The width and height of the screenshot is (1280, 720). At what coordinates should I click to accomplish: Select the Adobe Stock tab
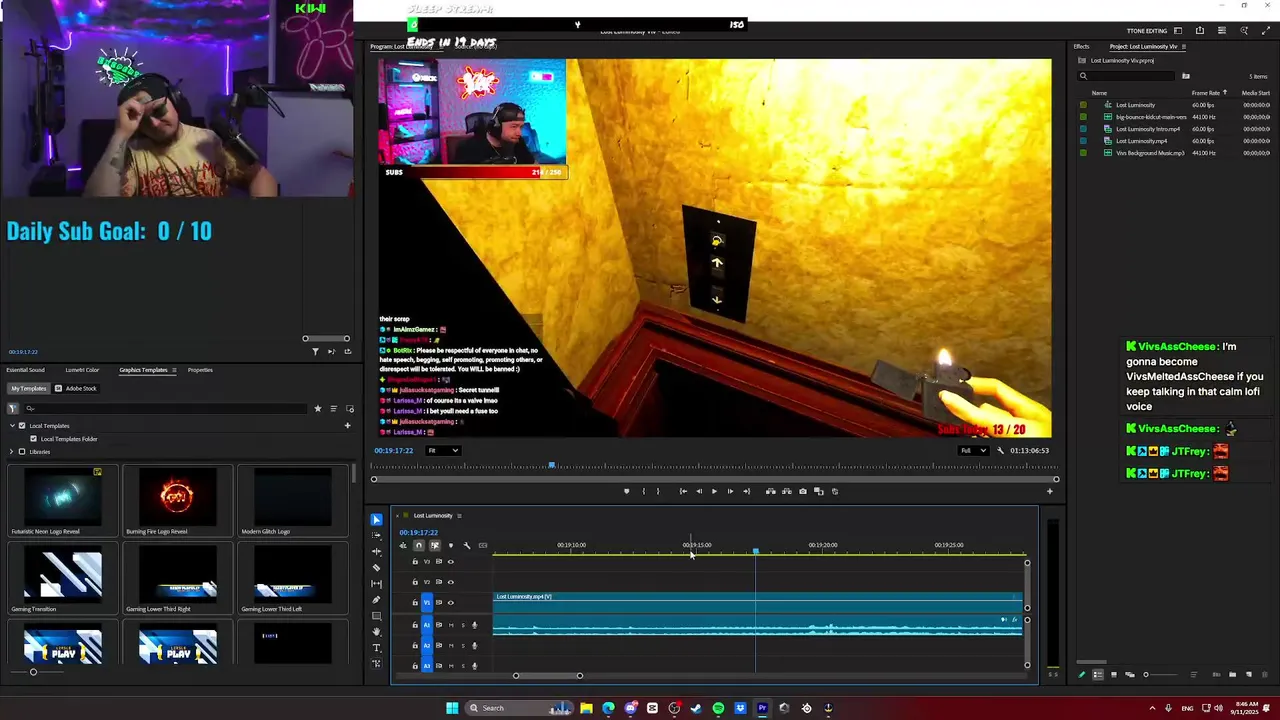pos(76,388)
